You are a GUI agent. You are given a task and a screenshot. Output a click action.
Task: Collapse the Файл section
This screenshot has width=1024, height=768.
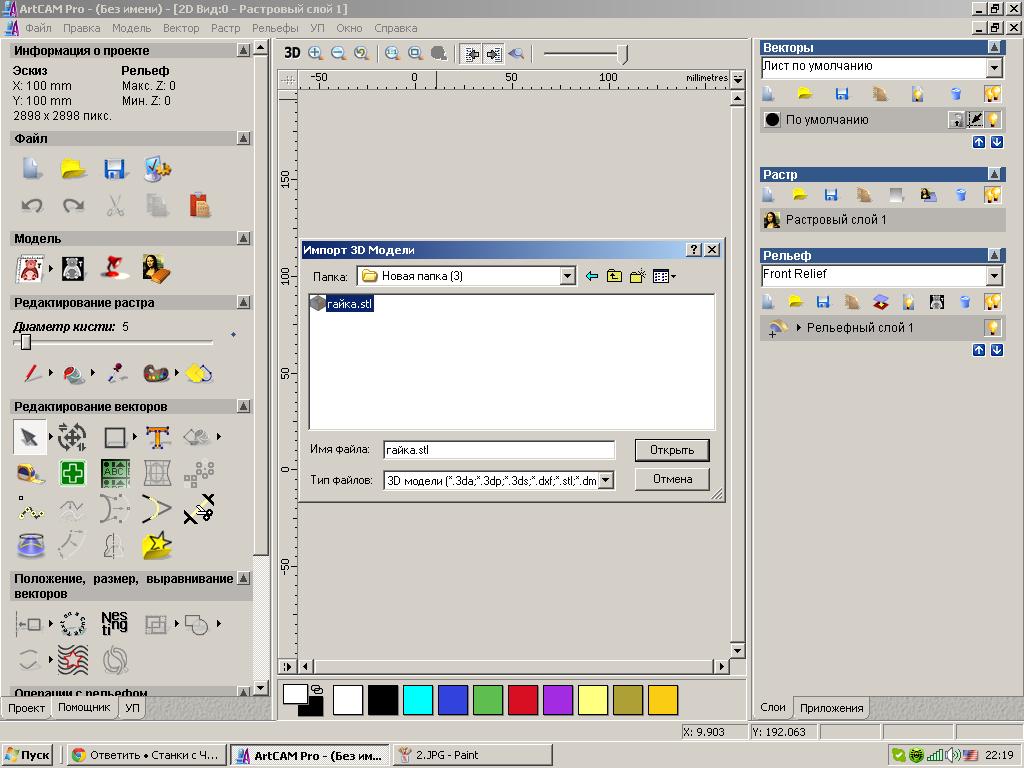coord(244,138)
